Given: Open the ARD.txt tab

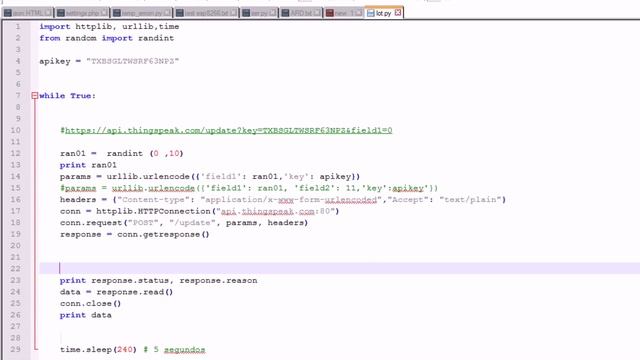Looking at the screenshot, I should tap(301, 13).
